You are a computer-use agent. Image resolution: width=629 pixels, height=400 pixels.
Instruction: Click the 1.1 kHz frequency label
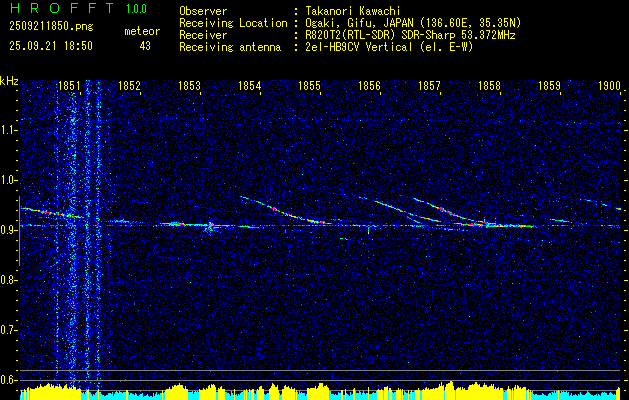pyautogui.click(x=8, y=130)
